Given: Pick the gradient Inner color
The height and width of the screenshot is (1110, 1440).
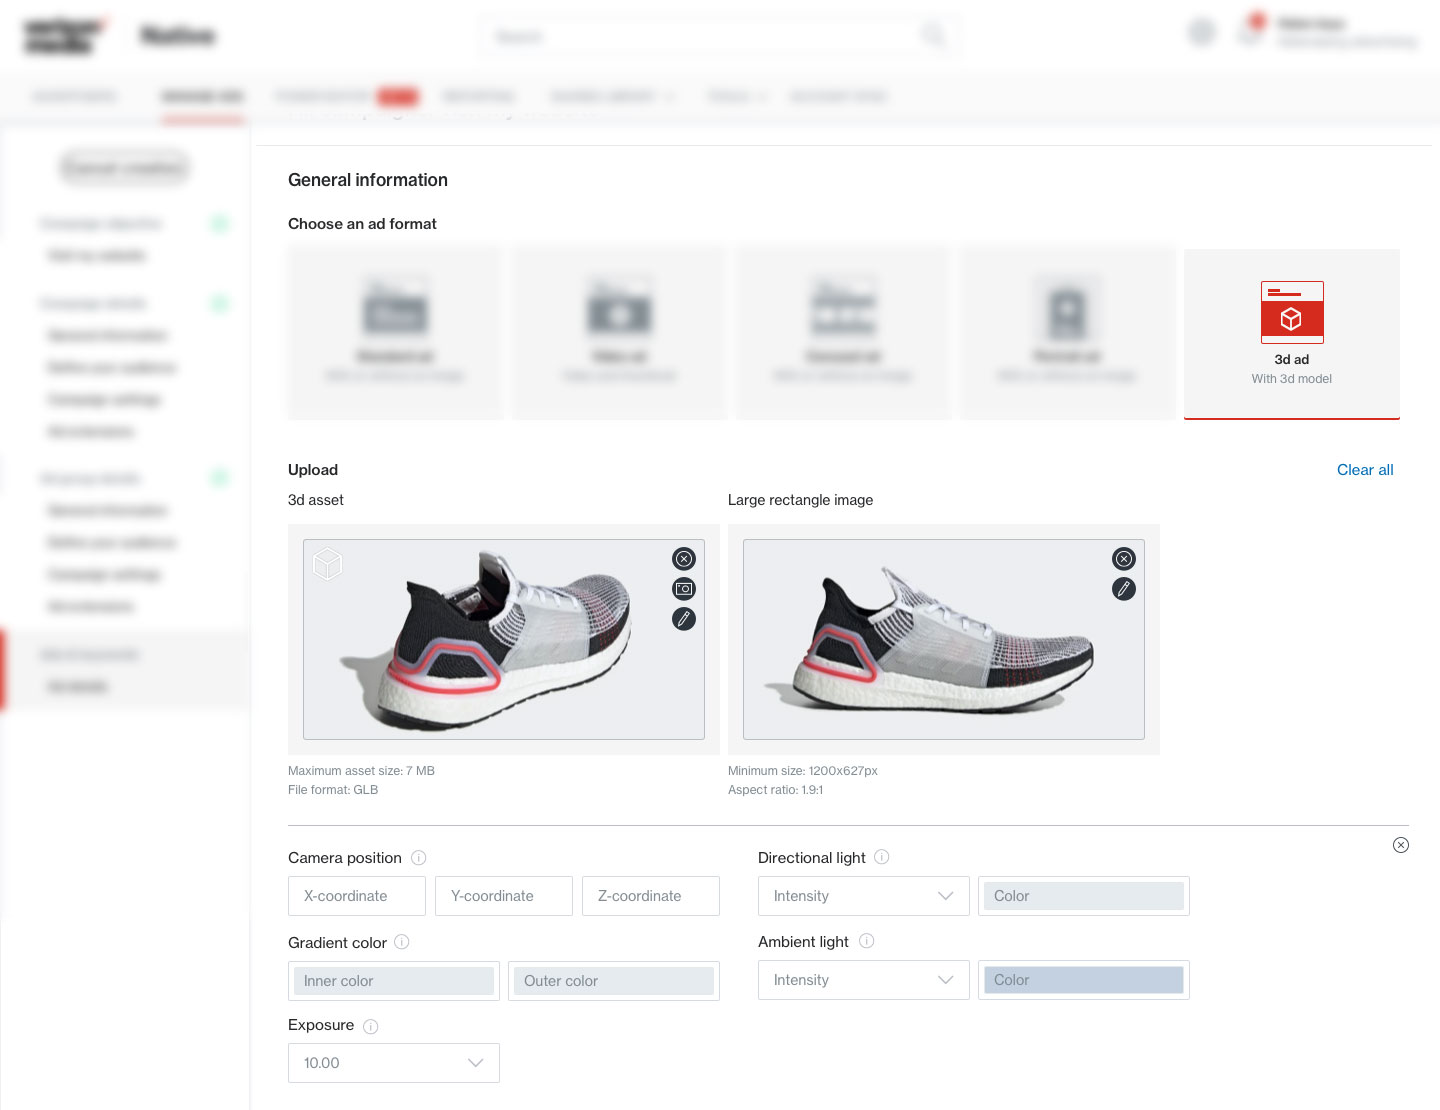Looking at the screenshot, I should click(394, 981).
